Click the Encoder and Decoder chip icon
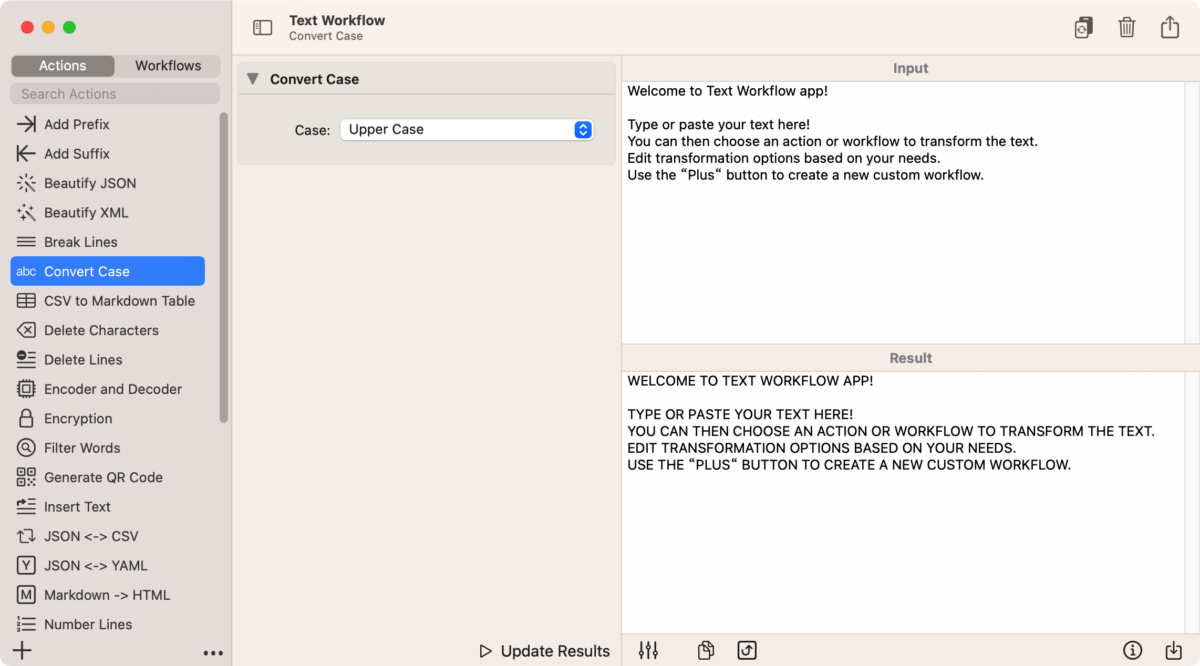Image resolution: width=1200 pixels, height=666 pixels. pos(26,389)
